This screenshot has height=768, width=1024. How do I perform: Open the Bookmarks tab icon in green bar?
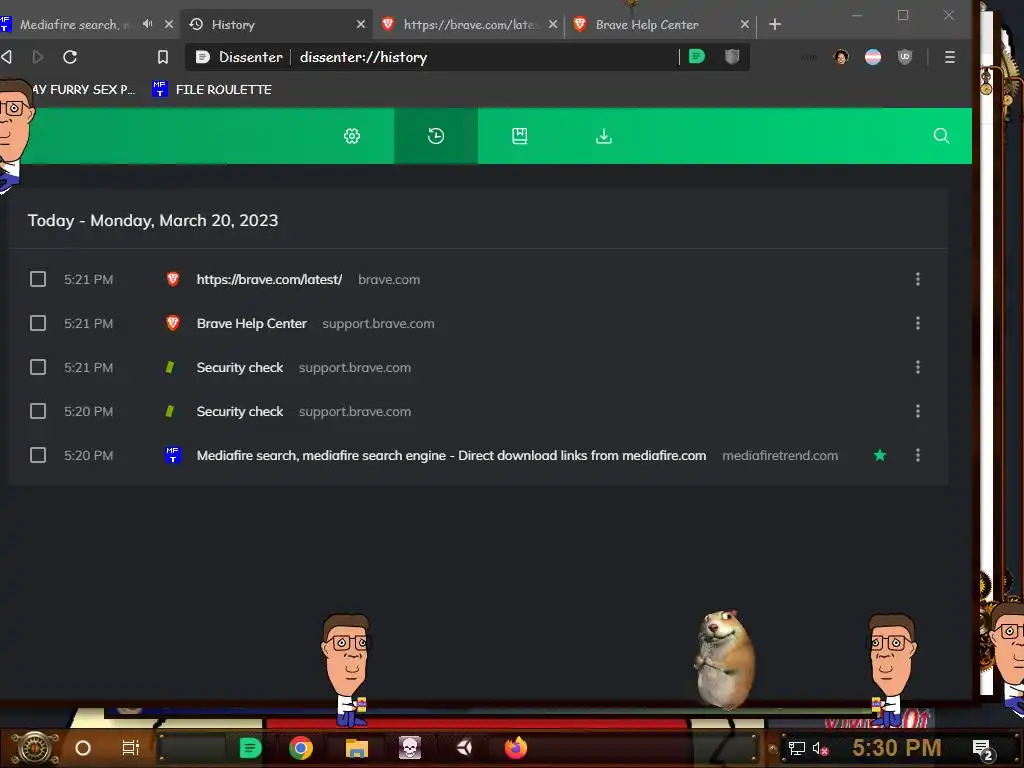520,136
